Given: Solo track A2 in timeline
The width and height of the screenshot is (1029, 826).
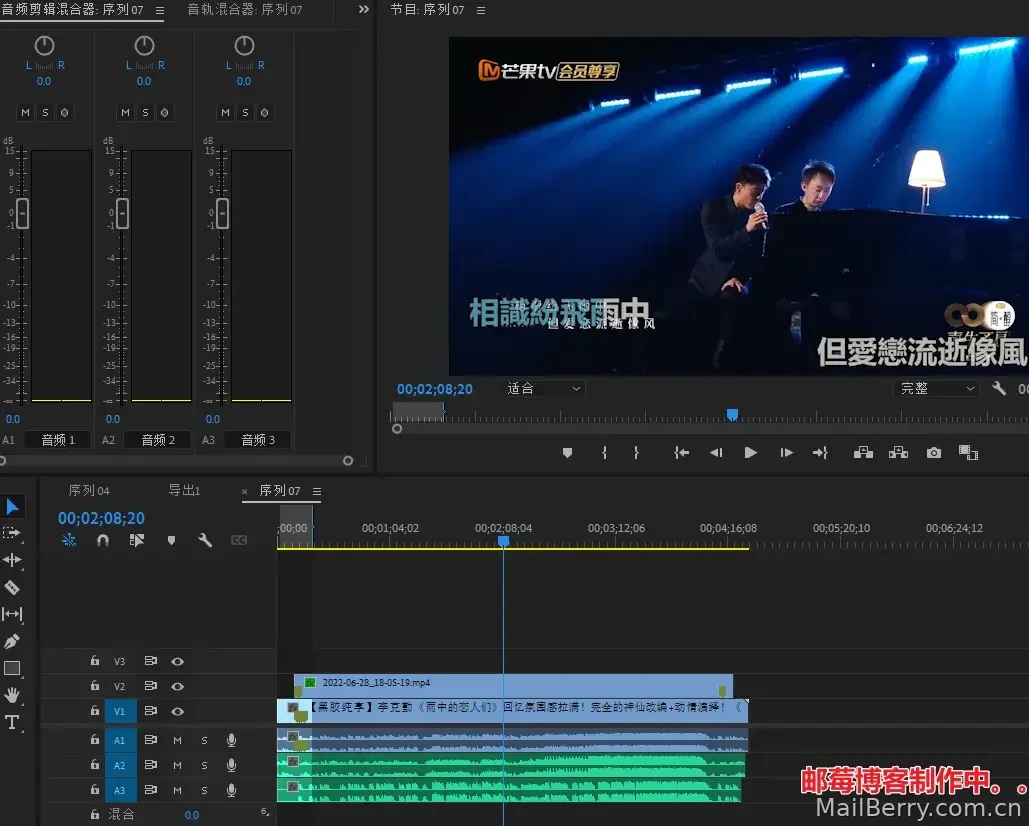Looking at the screenshot, I should point(204,765).
